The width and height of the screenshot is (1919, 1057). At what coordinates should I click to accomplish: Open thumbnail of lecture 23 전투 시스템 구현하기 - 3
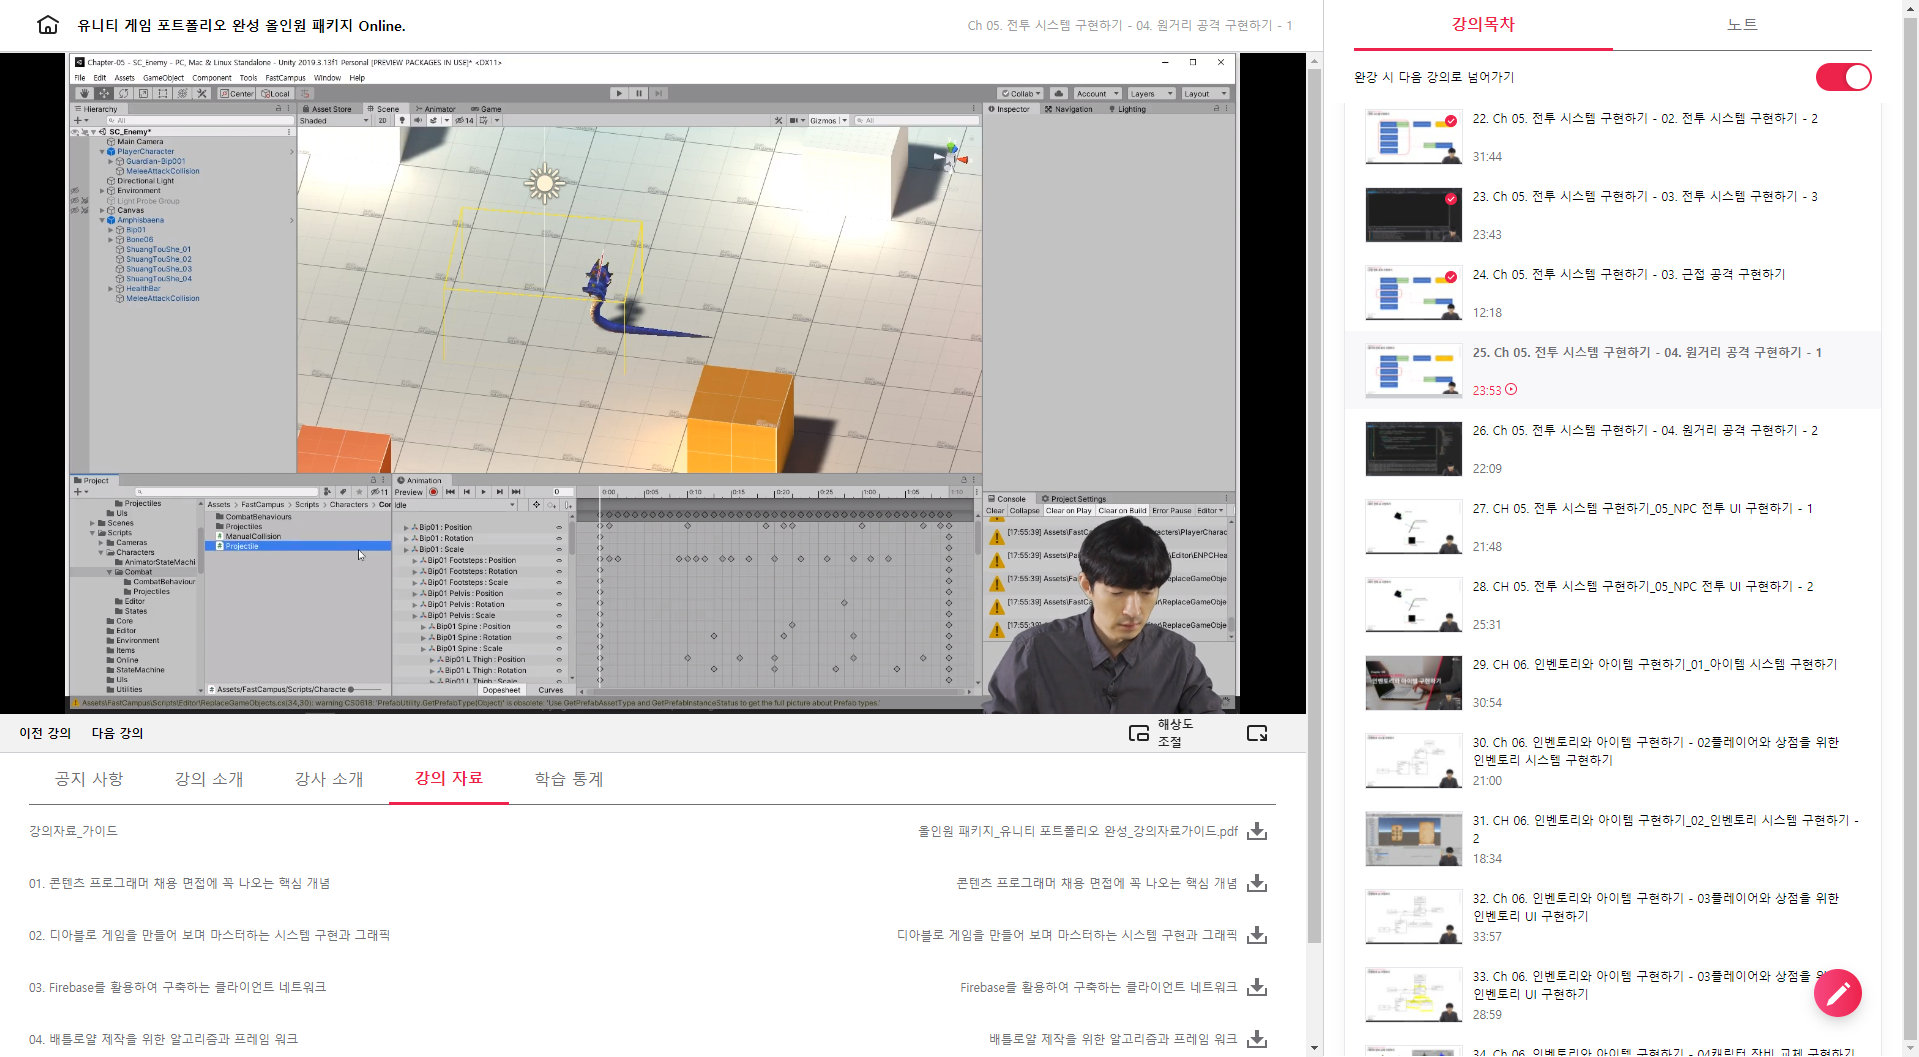(x=1413, y=215)
